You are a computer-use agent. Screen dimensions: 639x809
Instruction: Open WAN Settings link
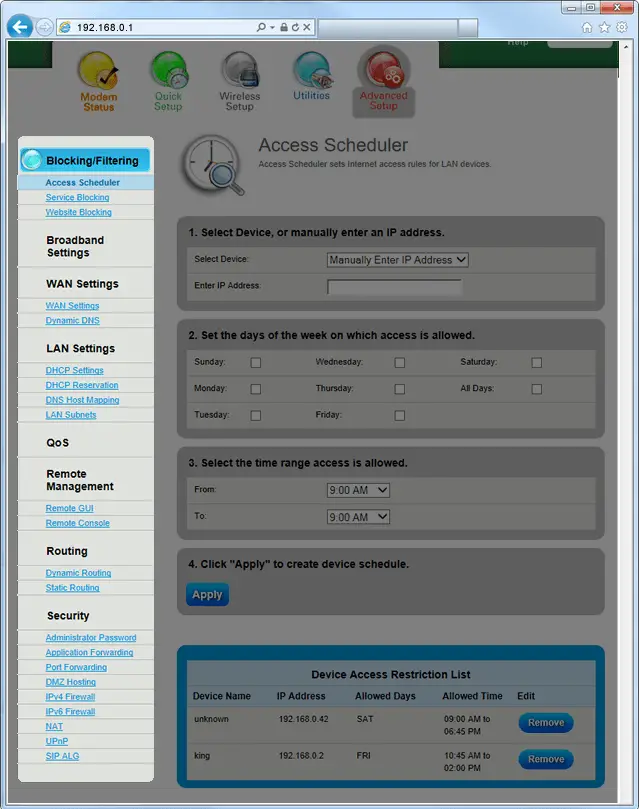[x=72, y=306]
